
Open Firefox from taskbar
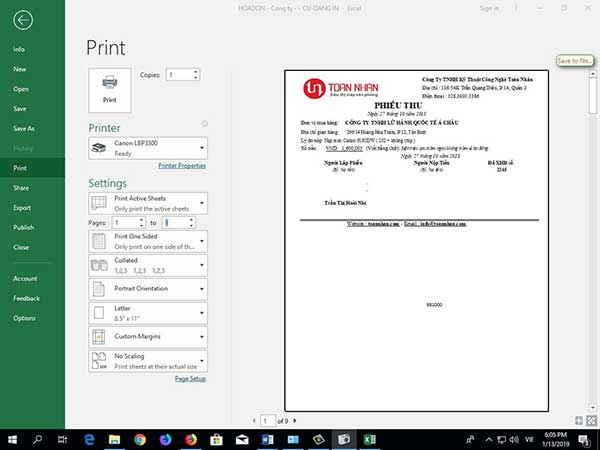[x=191, y=439]
